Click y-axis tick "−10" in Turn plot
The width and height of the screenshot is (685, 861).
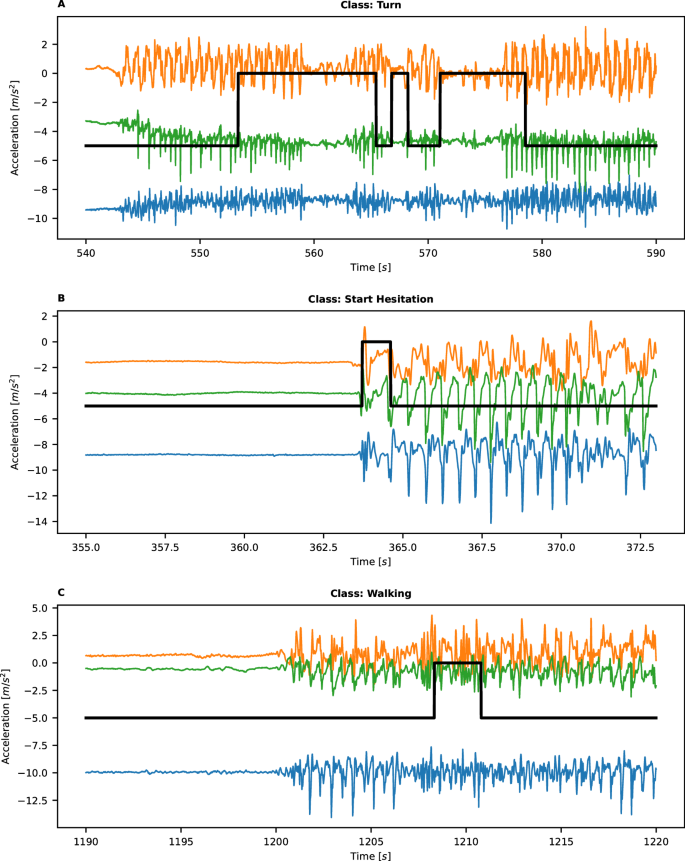pyautogui.click(x=38, y=219)
